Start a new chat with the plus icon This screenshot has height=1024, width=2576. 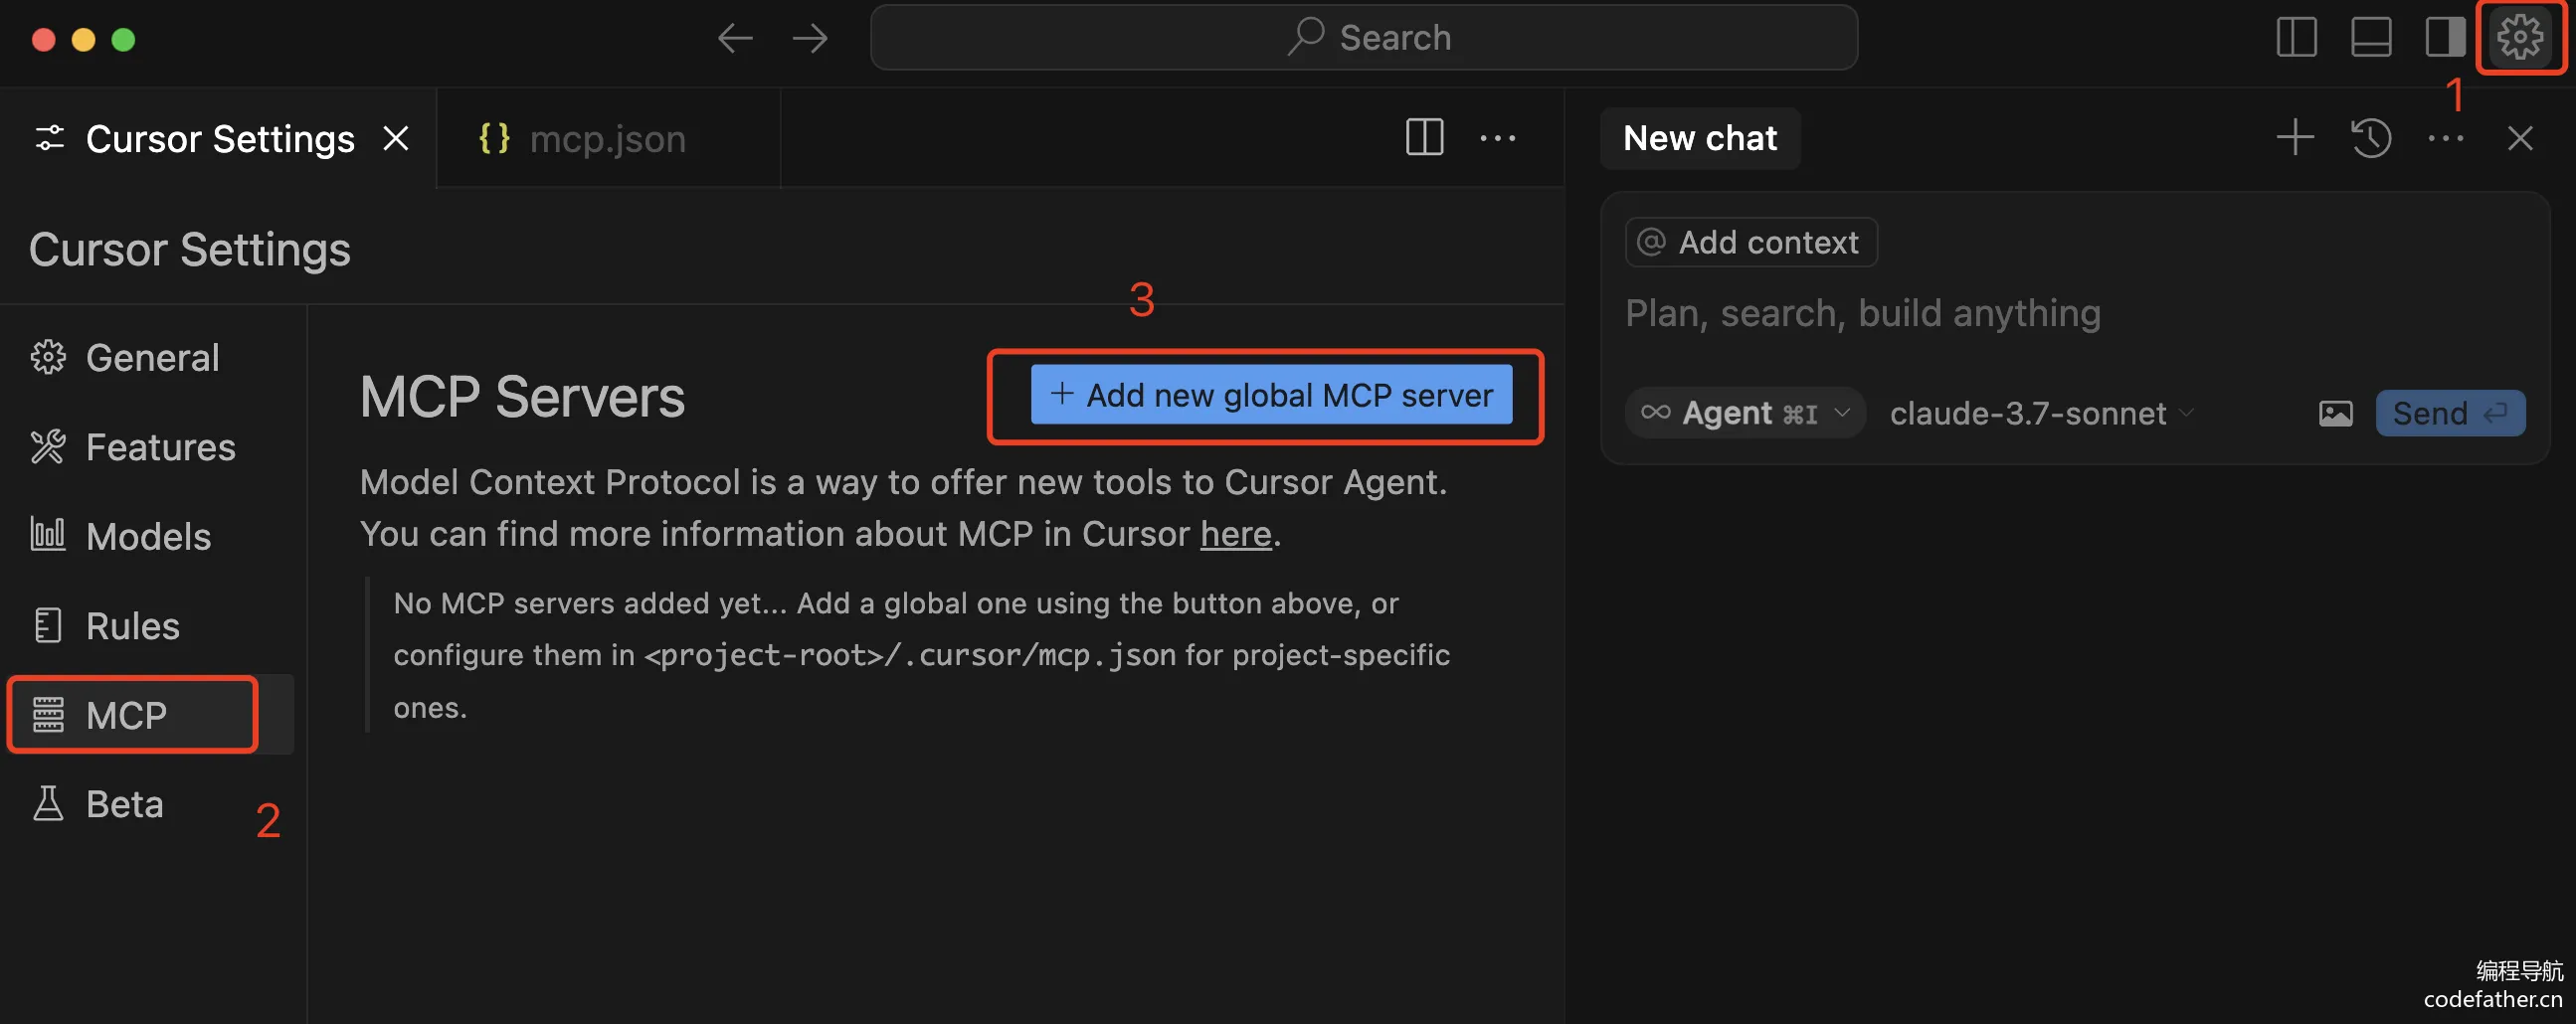tap(2295, 138)
